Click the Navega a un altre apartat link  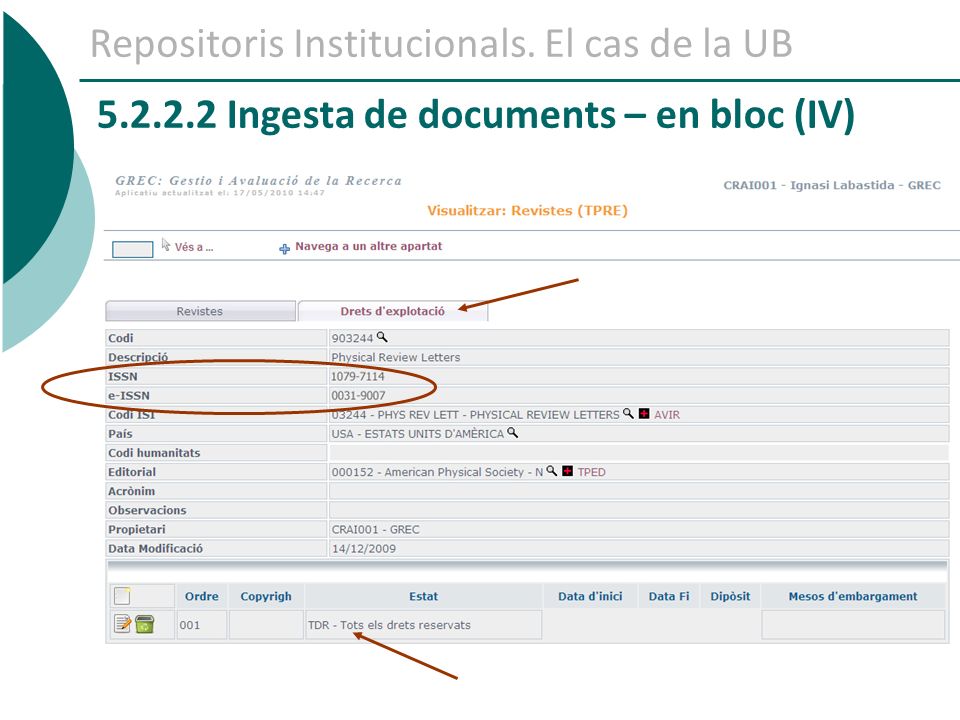tap(369, 246)
